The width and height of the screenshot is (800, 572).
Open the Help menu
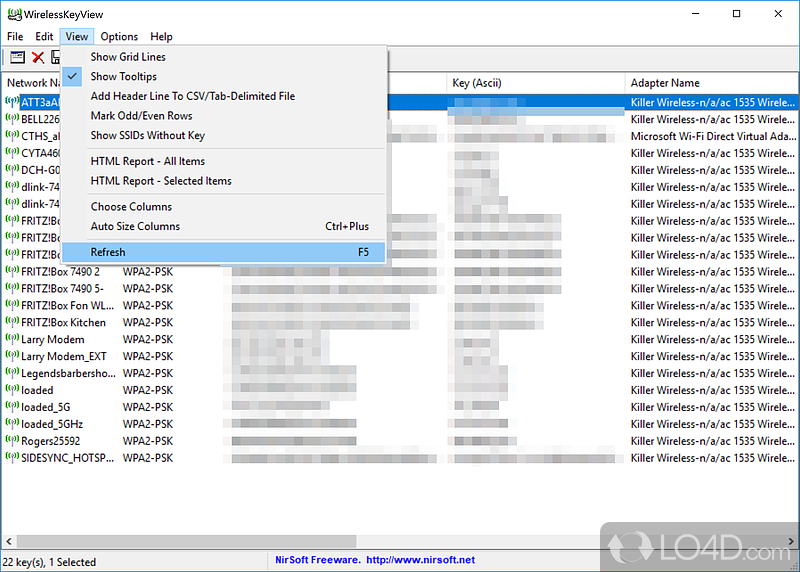(161, 37)
